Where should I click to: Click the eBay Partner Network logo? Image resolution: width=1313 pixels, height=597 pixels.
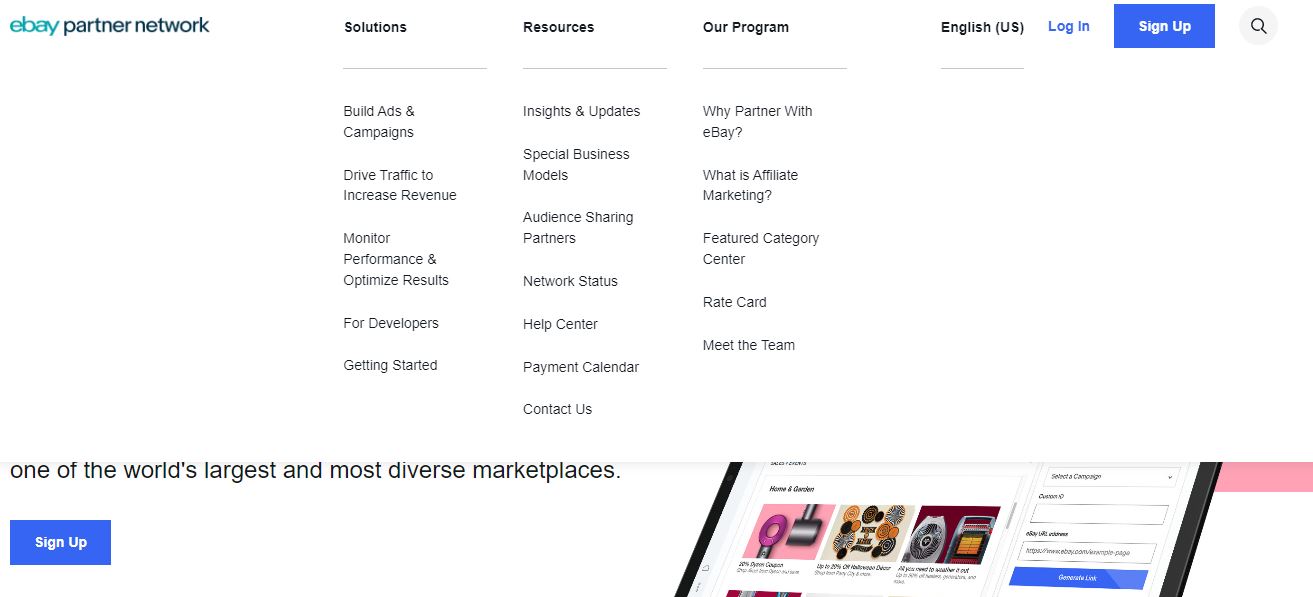[x=109, y=25]
